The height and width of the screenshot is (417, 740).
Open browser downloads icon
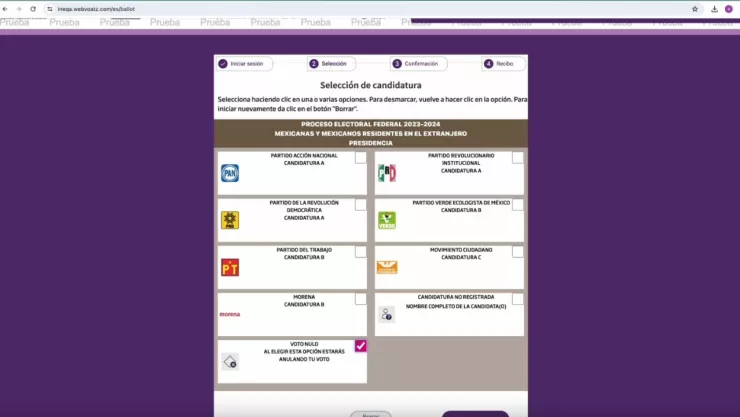pos(715,9)
